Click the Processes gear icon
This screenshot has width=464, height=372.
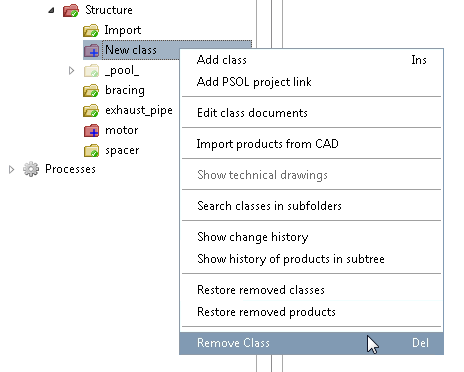31,169
